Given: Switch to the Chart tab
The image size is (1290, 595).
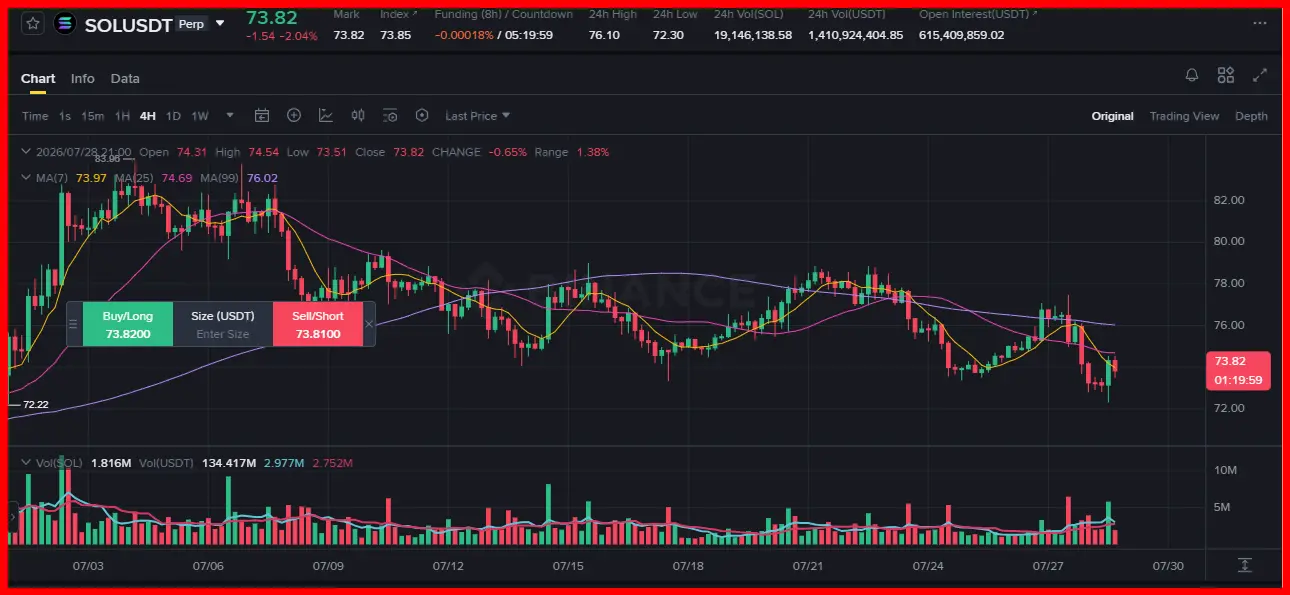Looking at the screenshot, I should [x=38, y=78].
